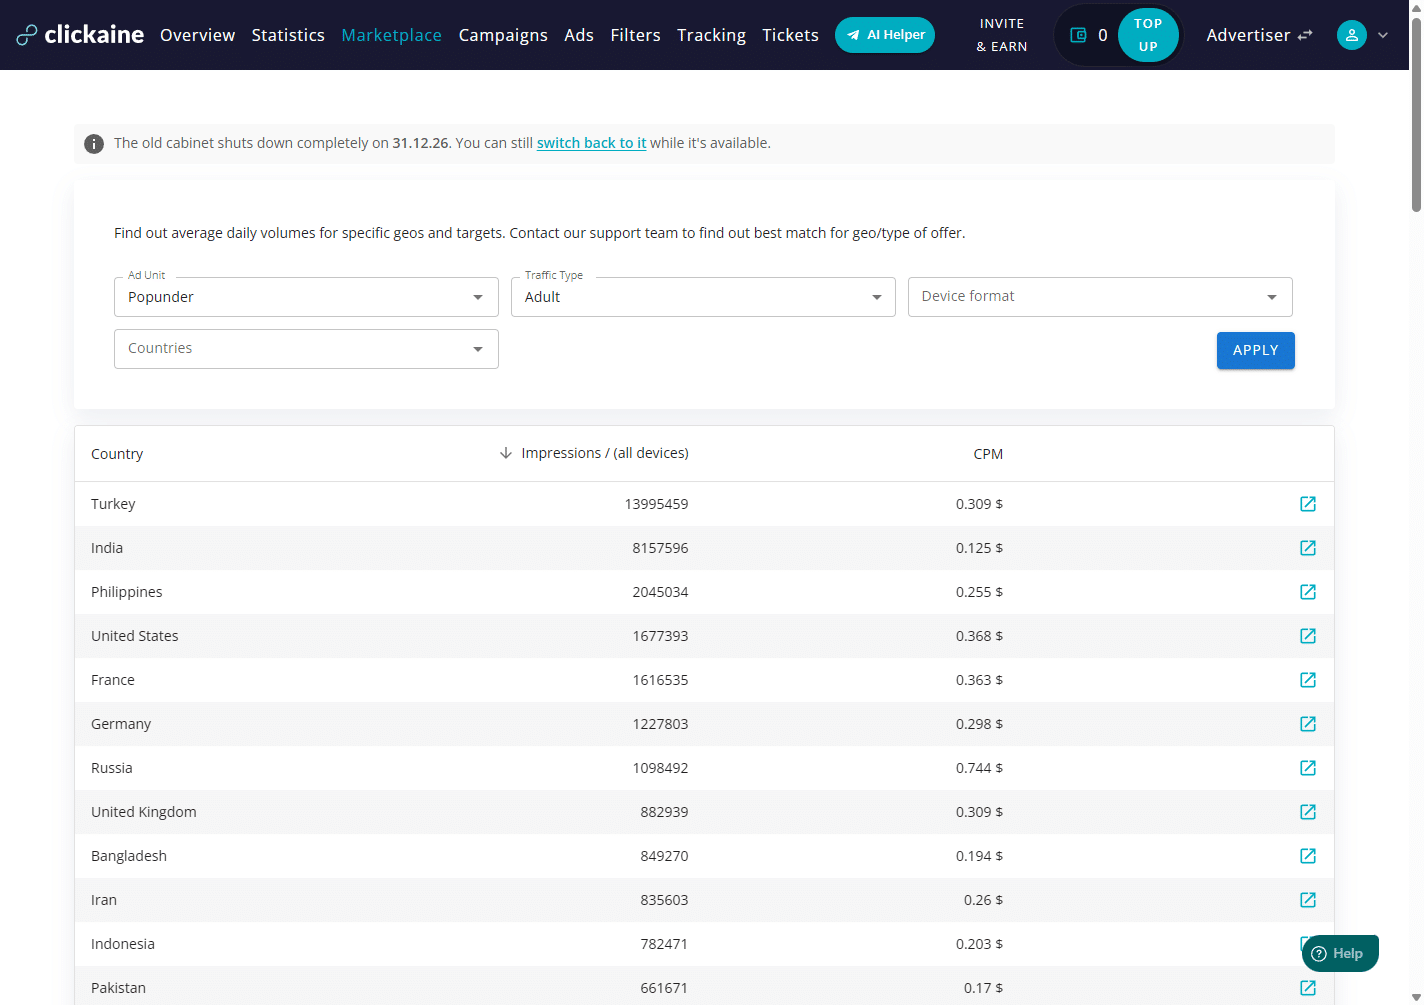
Task: Select the Marketplace menu item
Action: tap(391, 35)
